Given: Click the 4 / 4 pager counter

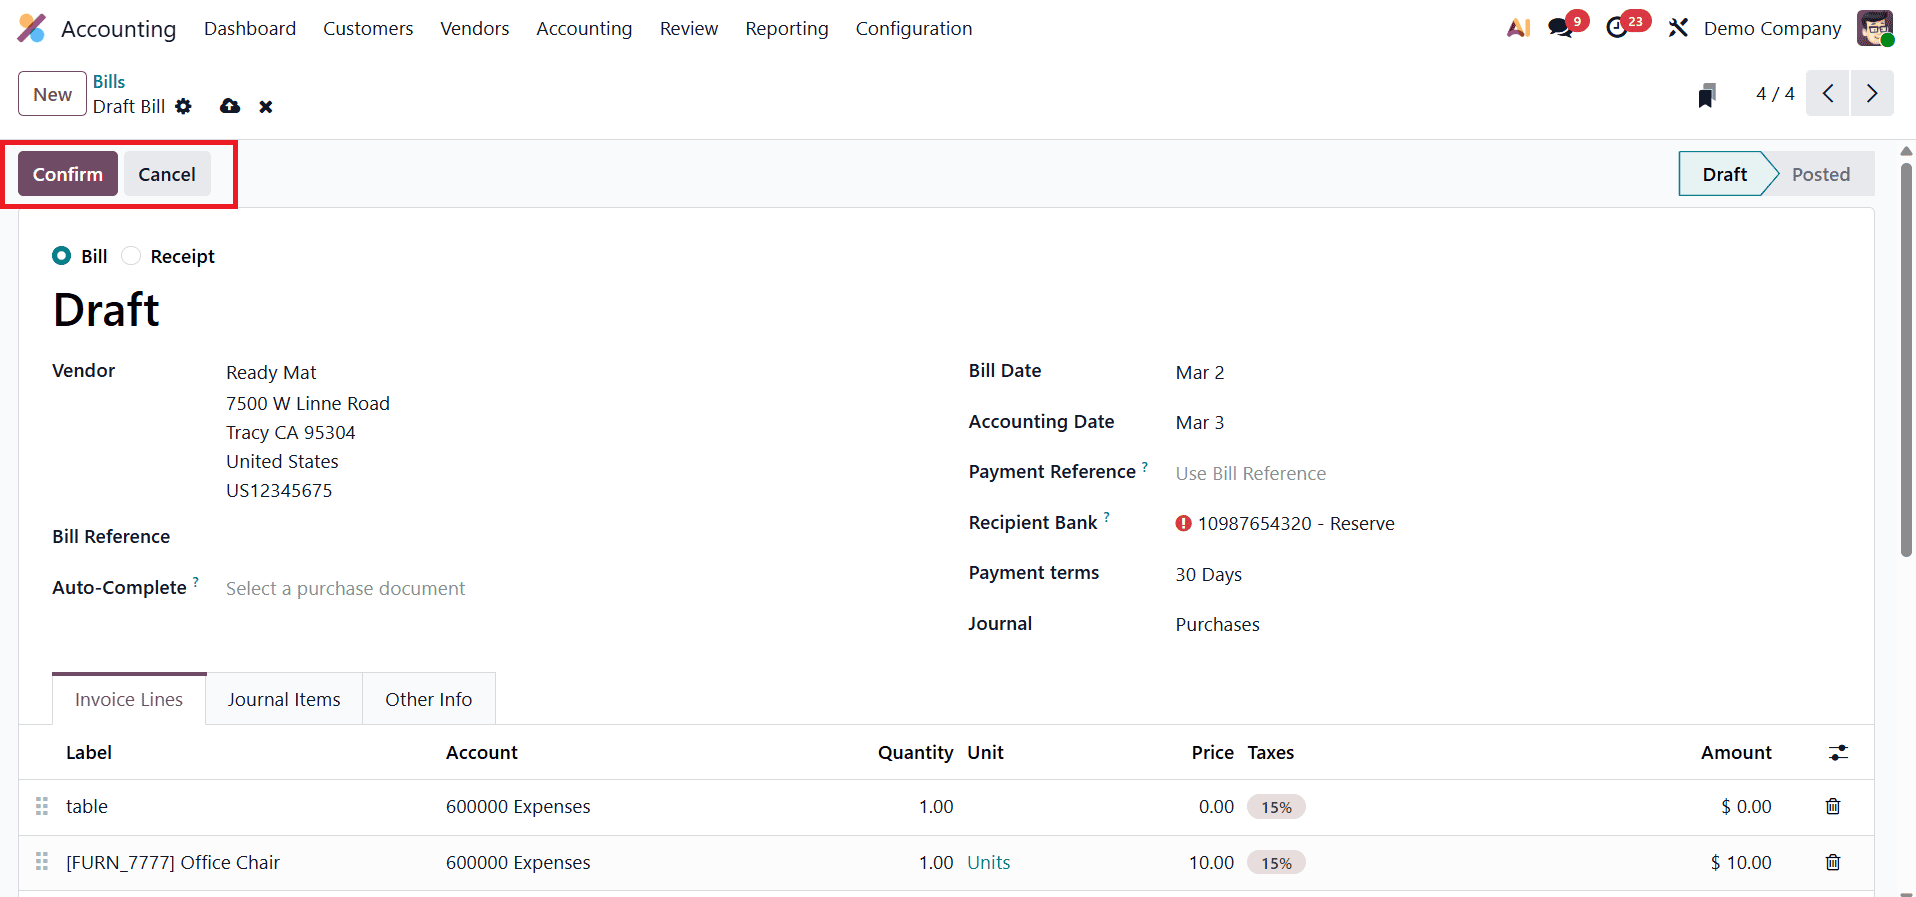Looking at the screenshot, I should point(1775,94).
